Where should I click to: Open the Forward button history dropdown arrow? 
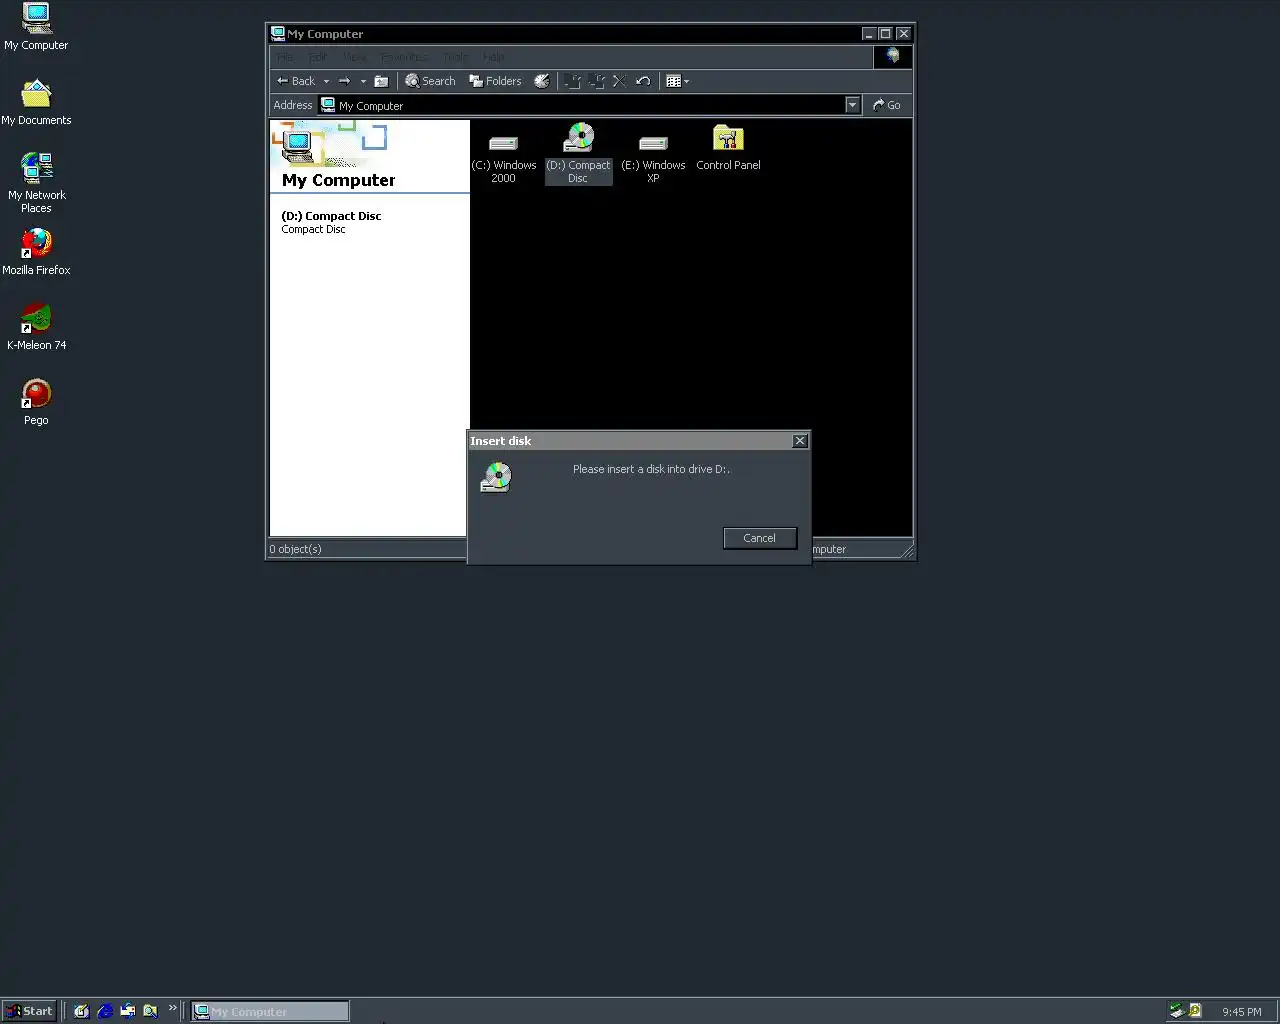click(x=363, y=81)
